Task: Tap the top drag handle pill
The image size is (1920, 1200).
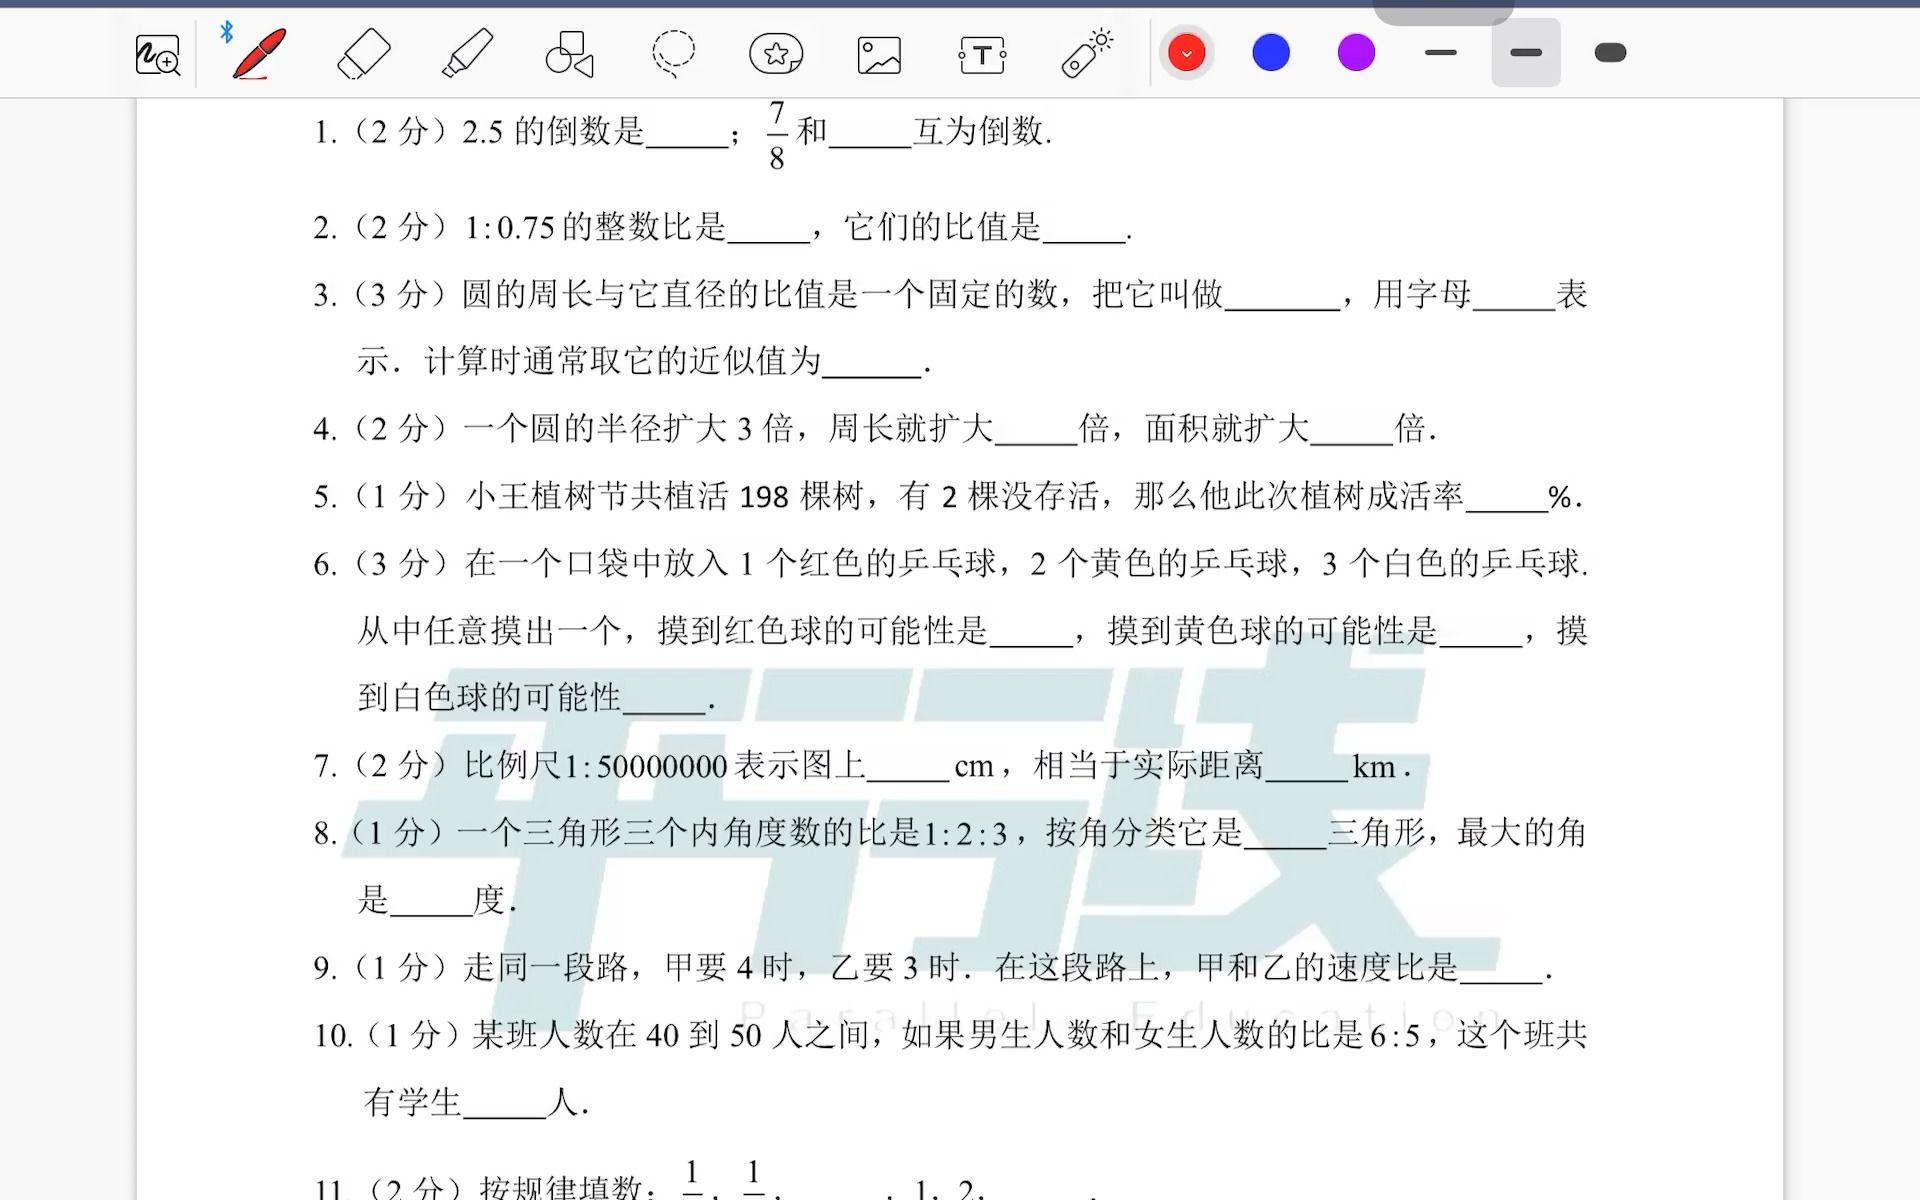Action: [1443, 12]
